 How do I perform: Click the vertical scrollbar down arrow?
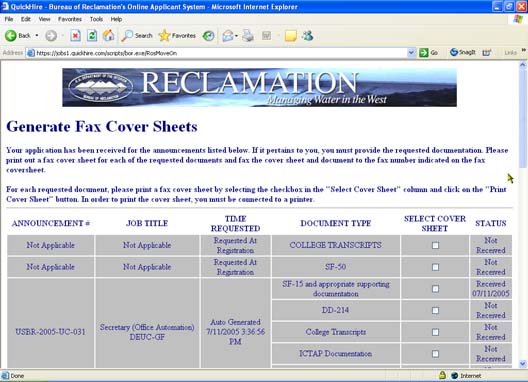point(523,364)
